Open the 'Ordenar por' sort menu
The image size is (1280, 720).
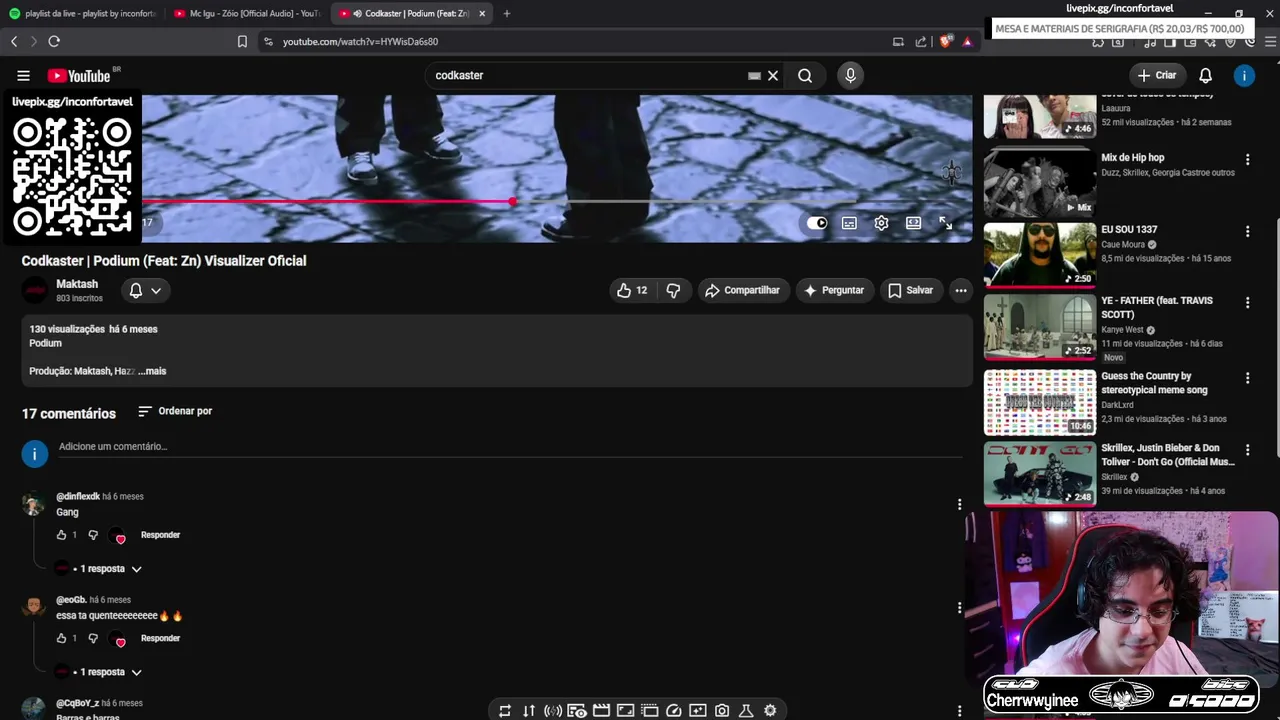[x=175, y=411]
